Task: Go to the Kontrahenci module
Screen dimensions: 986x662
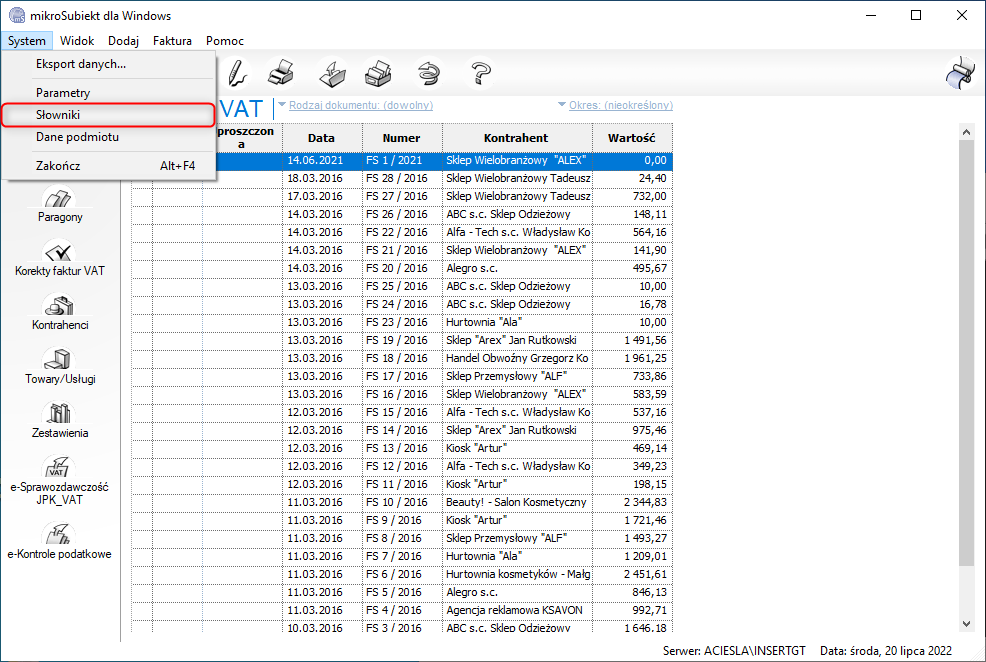Action: (61, 309)
